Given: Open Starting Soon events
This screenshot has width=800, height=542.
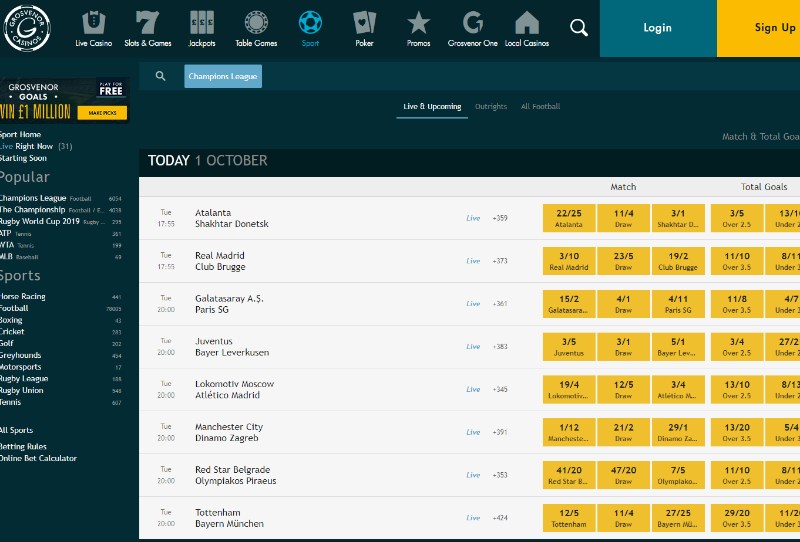Looking at the screenshot, I should coord(23,158).
